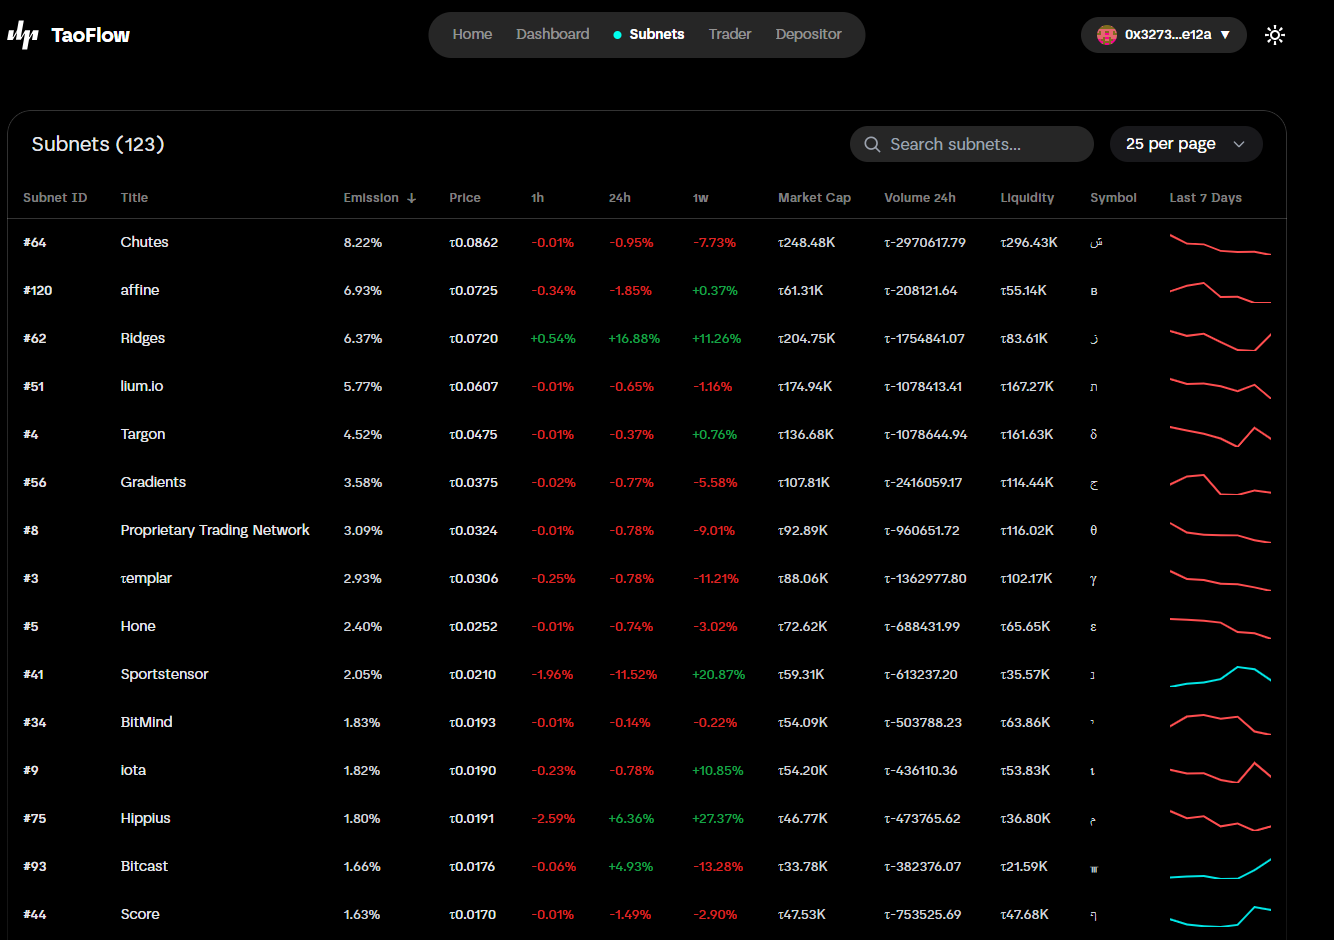Open the Sportstensor 7-day sparkline chart
This screenshot has height=940, width=1334.
pyautogui.click(x=1219, y=675)
